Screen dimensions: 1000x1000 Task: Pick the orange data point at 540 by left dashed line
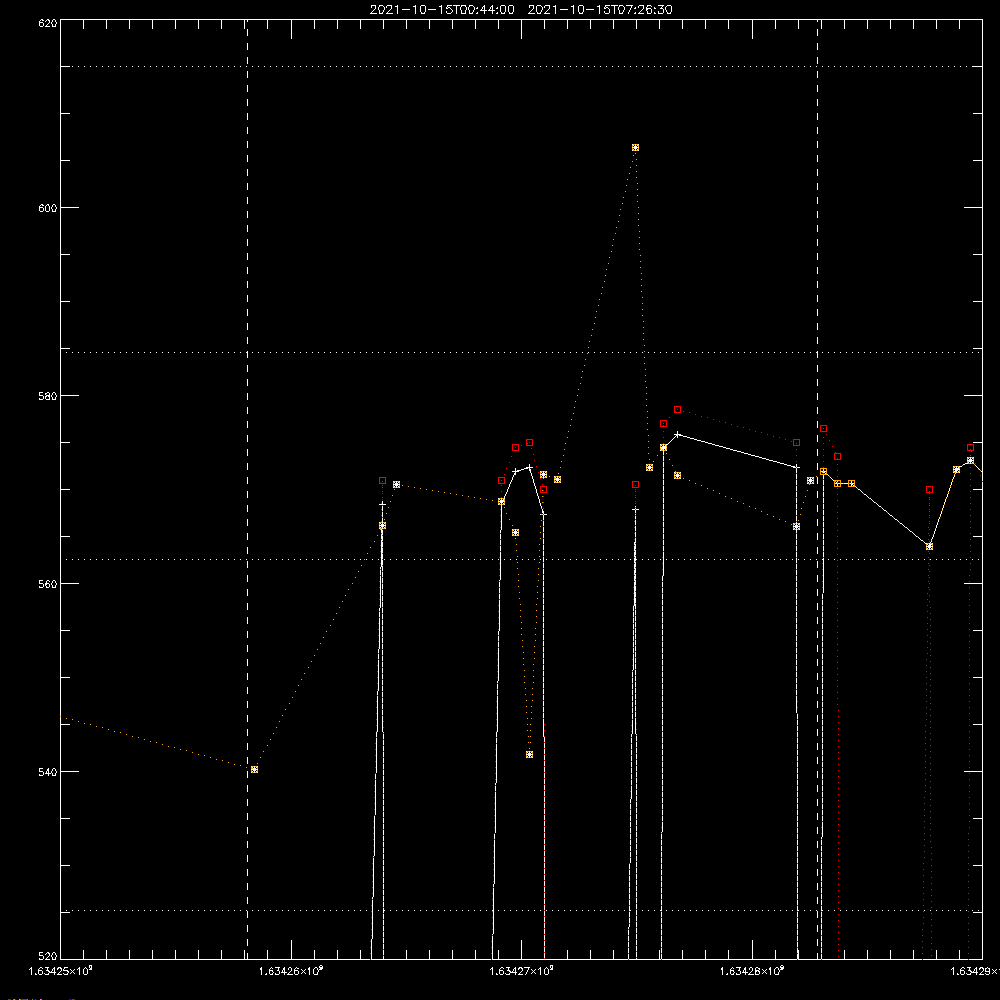(x=254, y=770)
